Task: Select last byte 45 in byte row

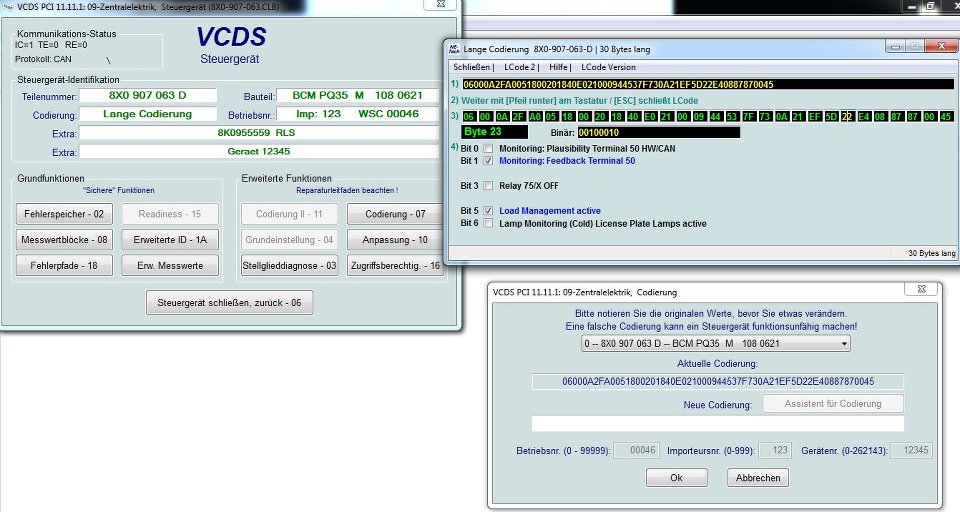Action: tap(946, 116)
